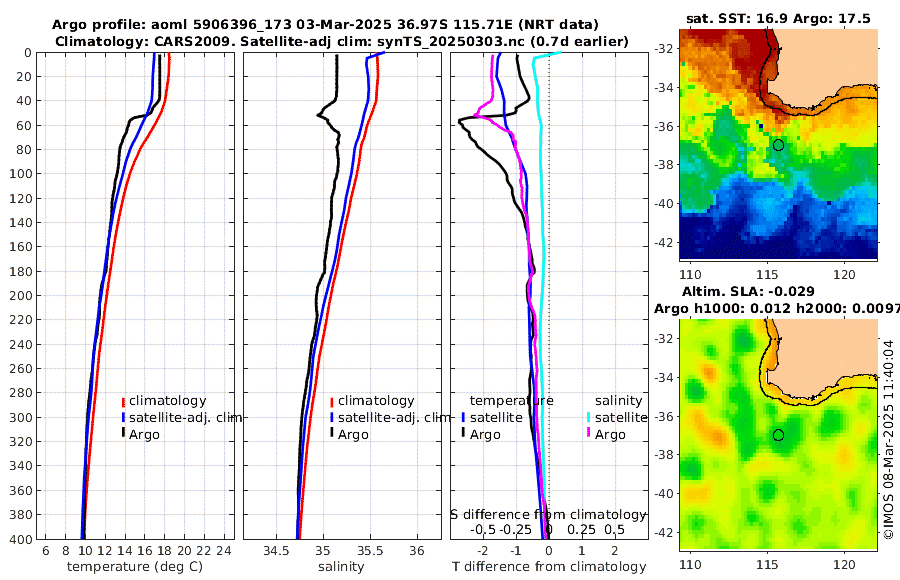Click 'T difference from climatology' axis label
Image resolution: width=900 pixels, height=580 pixels.
[x=549, y=567]
